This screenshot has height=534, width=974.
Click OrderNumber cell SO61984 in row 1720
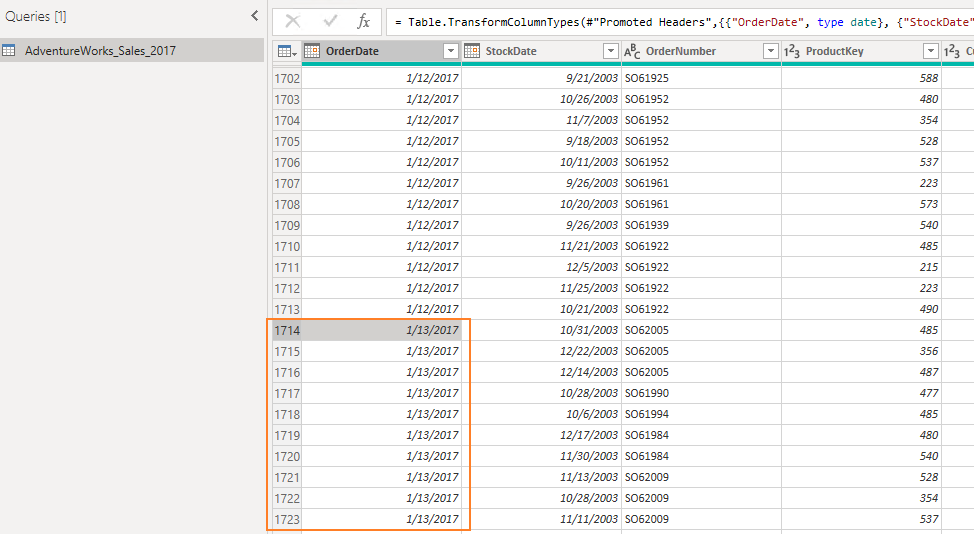(x=701, y=456)
